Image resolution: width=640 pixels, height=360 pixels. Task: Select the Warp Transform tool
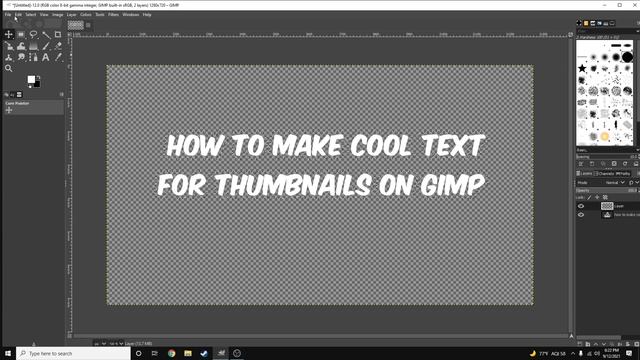tap(21, 46)
